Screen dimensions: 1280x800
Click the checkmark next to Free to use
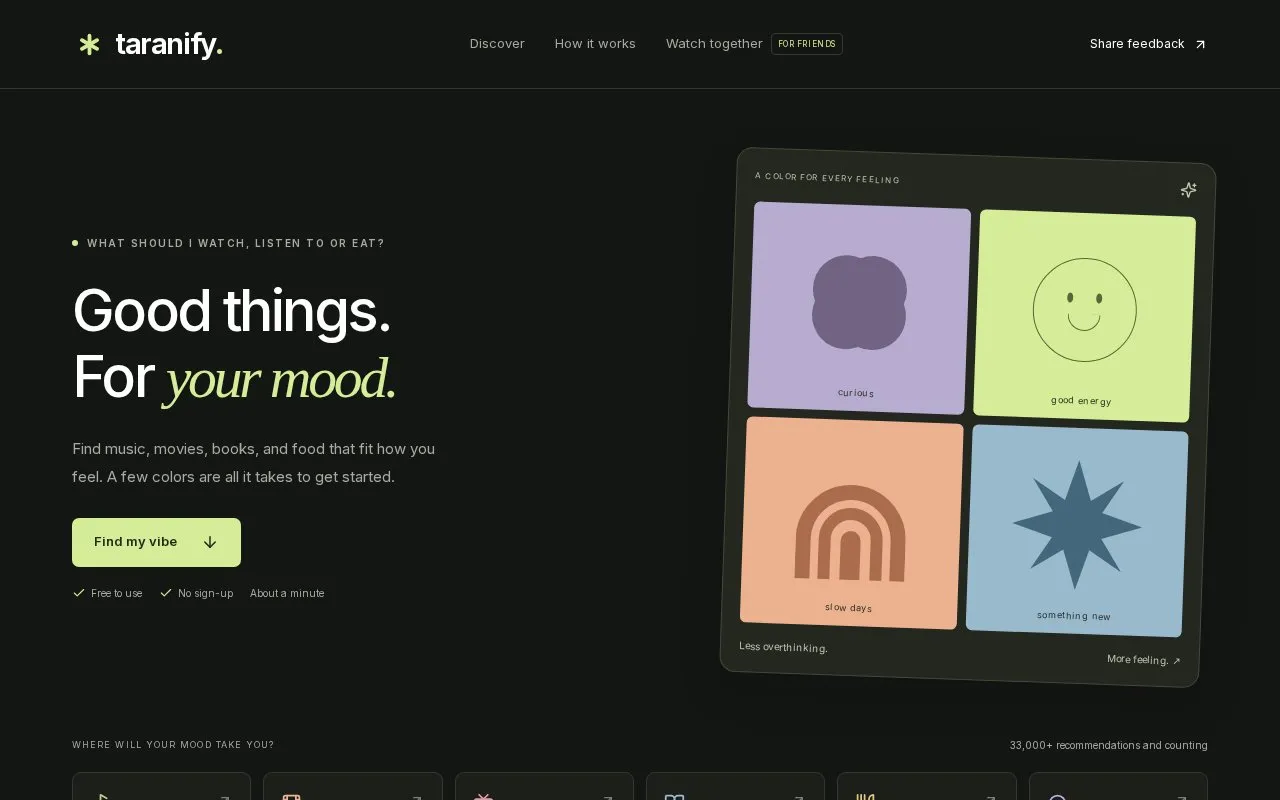point(79,593)
